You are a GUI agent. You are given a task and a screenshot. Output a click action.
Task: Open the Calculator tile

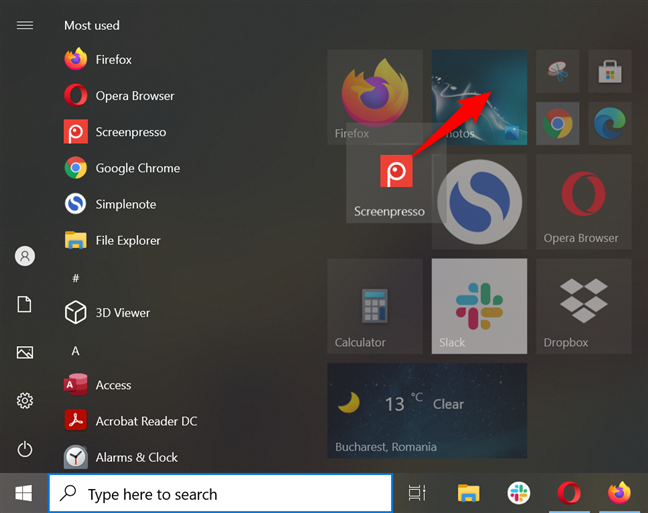tap(375, 306)
